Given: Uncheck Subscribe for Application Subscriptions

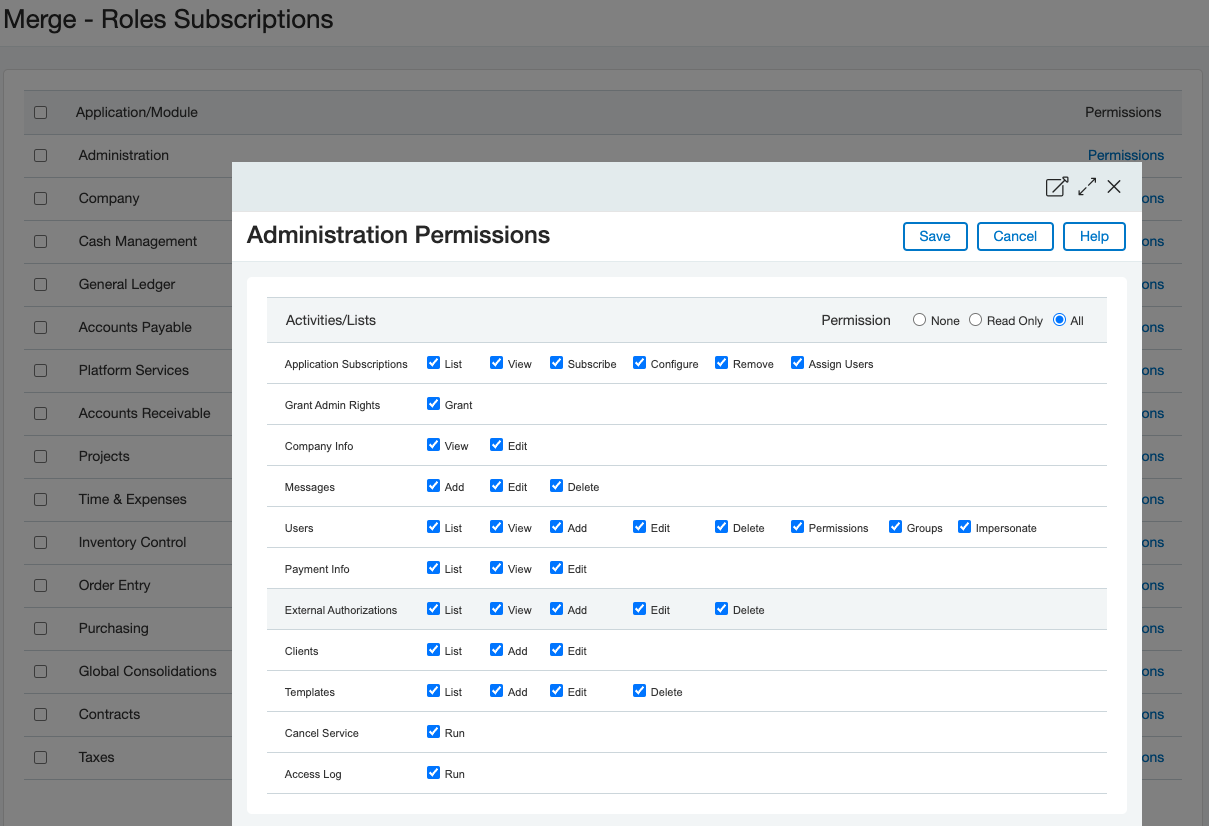Looking at the screenshot, I should [x=556, y=363].
